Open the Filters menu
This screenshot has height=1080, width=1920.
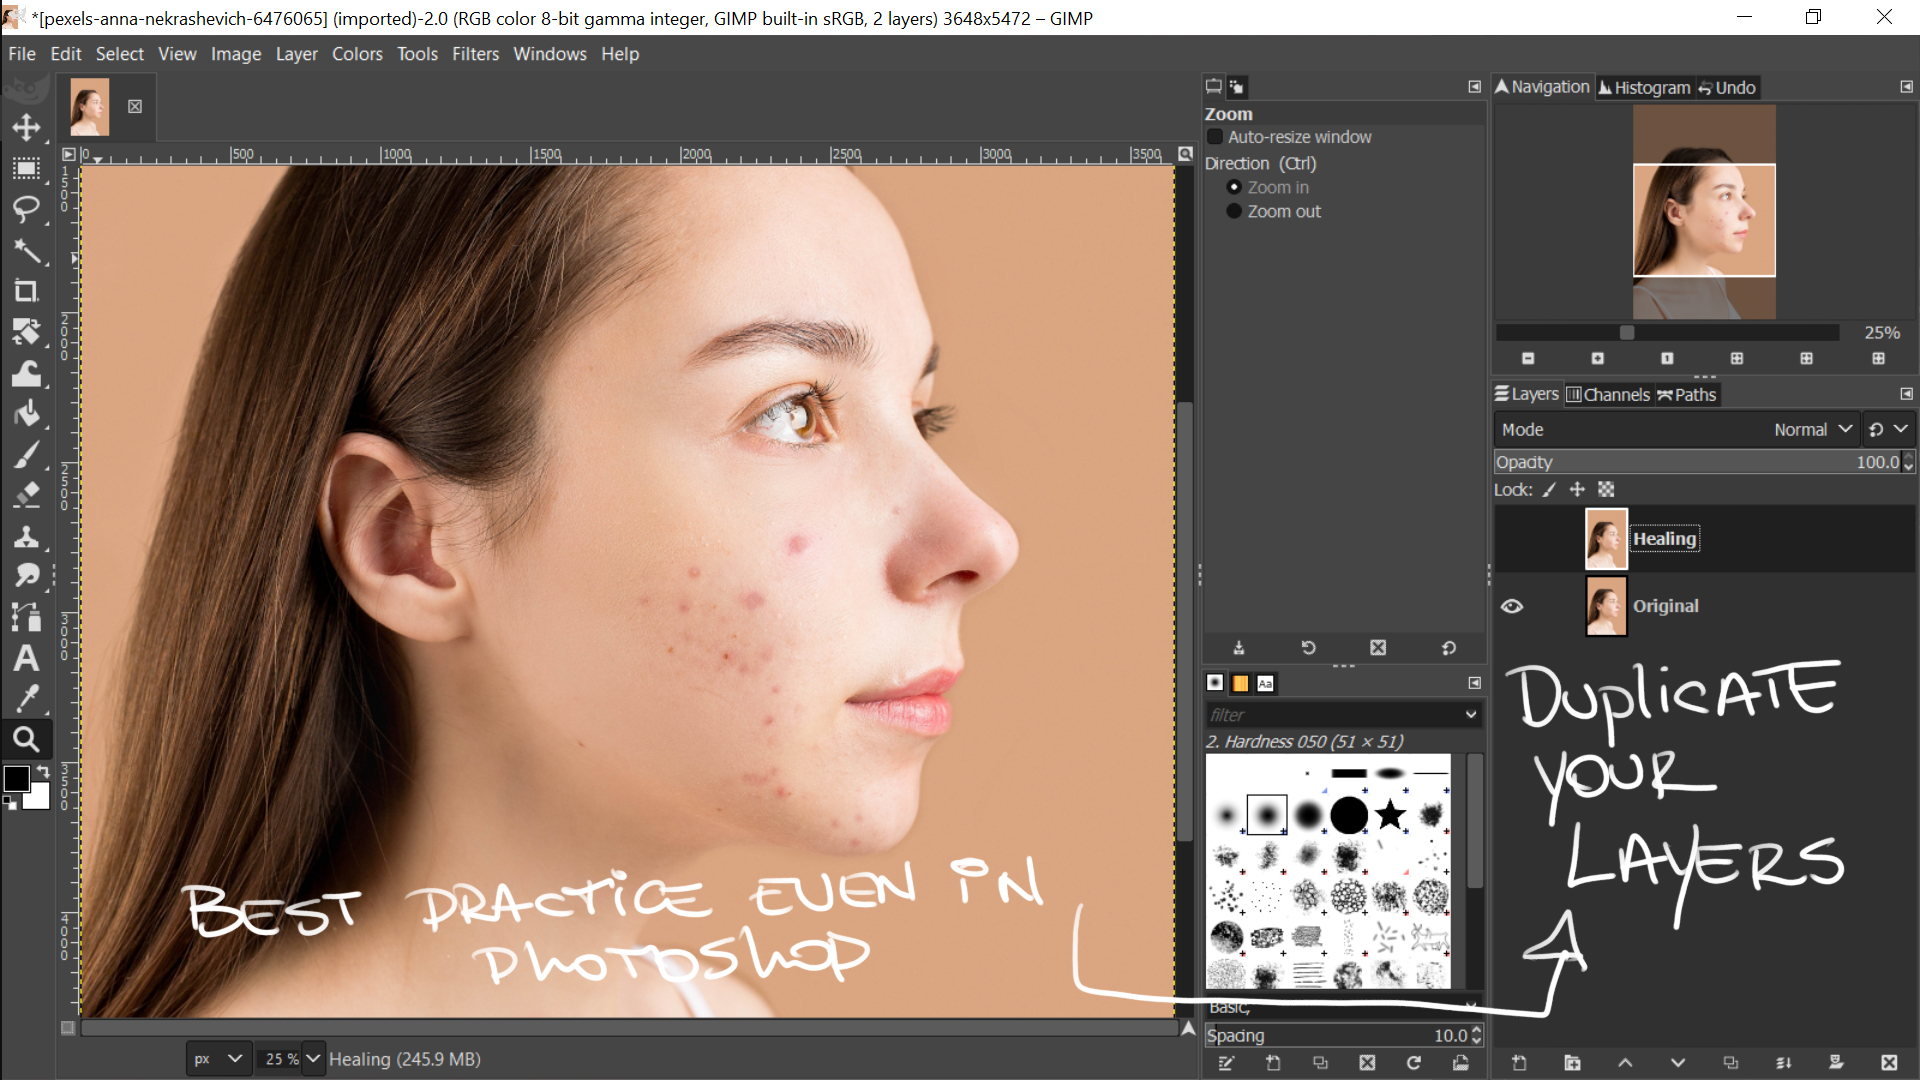coord(475,54)
